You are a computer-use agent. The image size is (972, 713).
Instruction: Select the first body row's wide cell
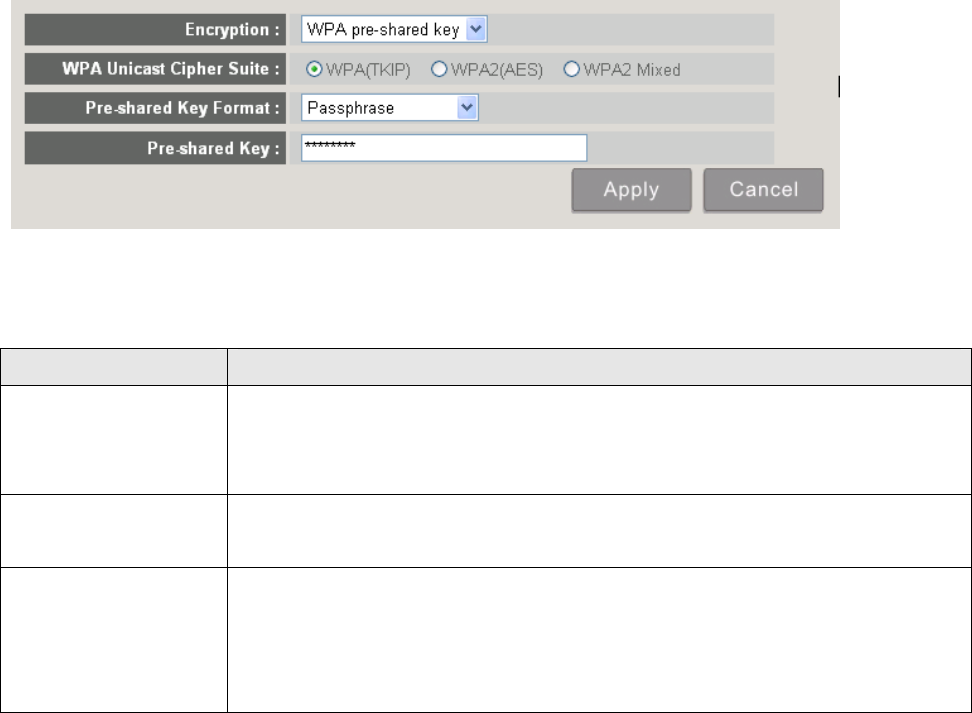pos(598,440)
